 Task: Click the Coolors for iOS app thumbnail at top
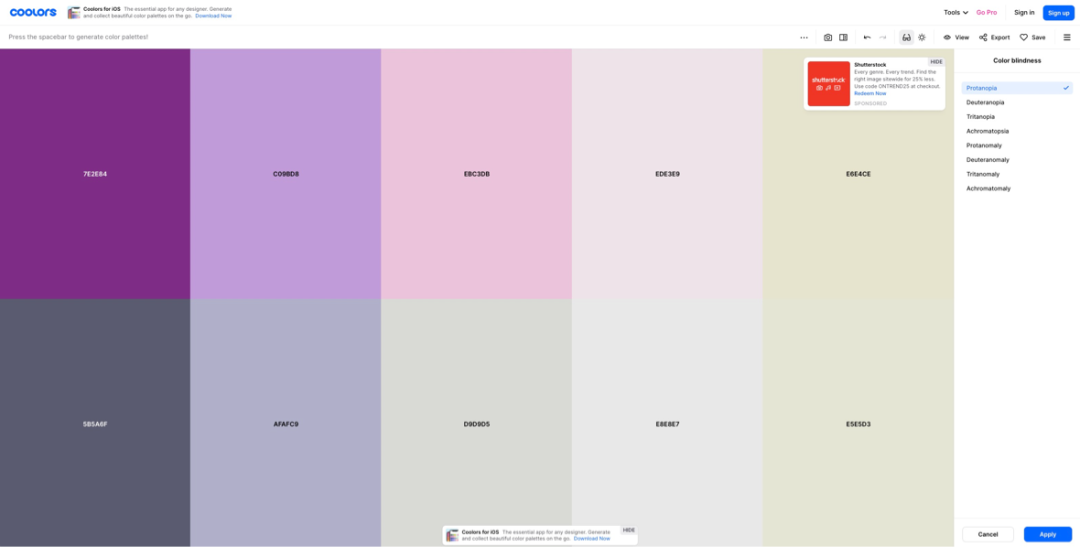[x=74, y=12]
